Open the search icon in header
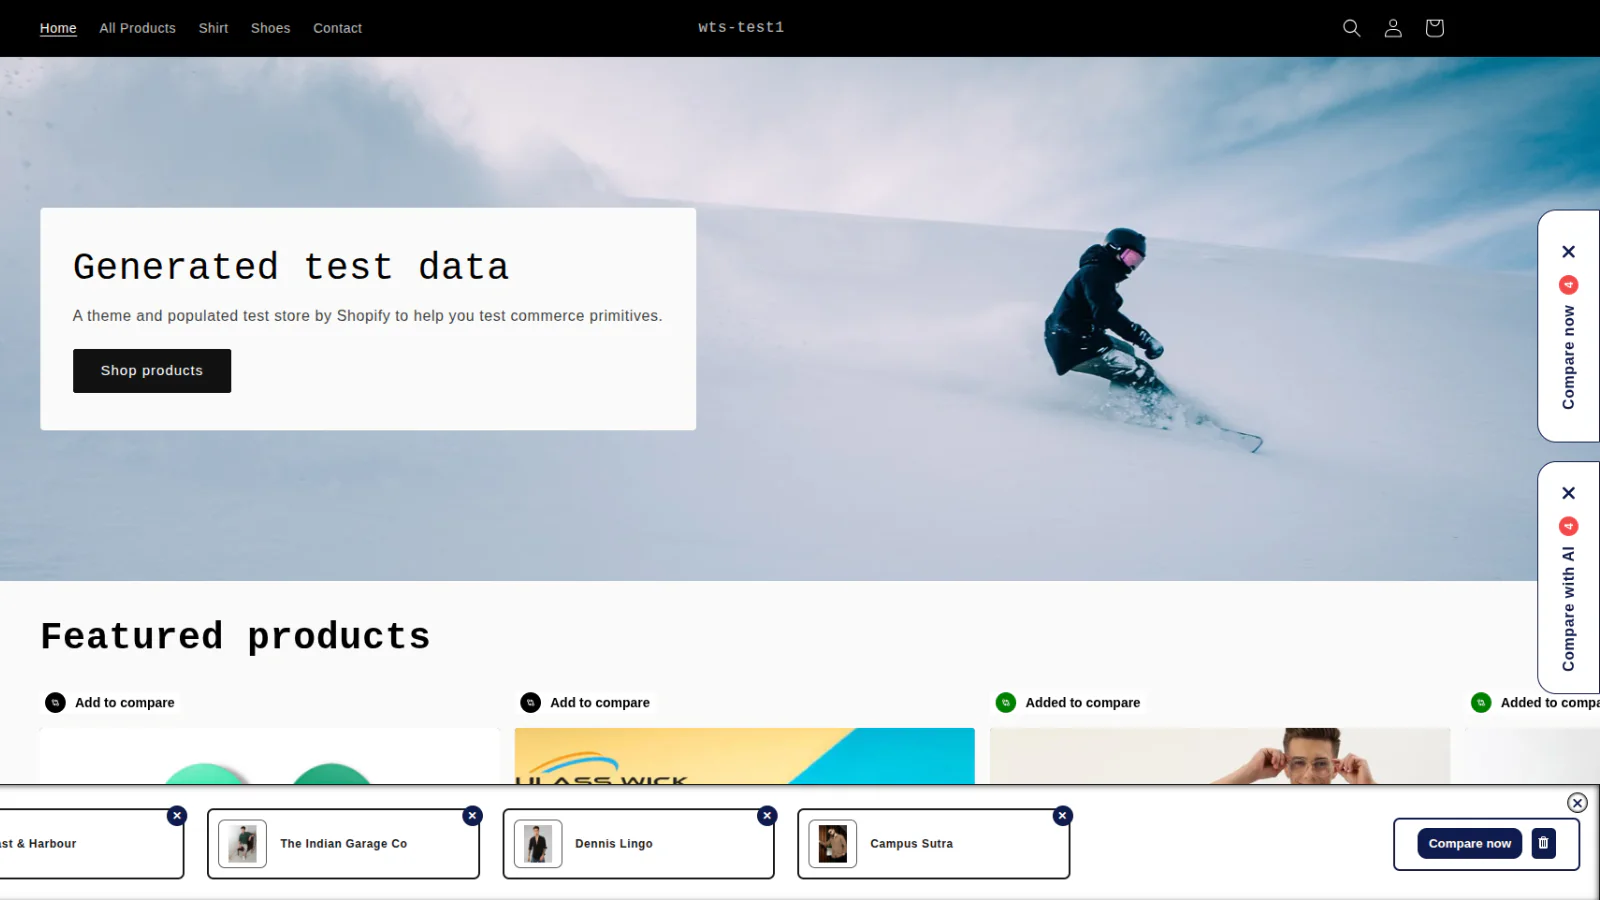1600x900 pixels. [x=1351, y=28]
